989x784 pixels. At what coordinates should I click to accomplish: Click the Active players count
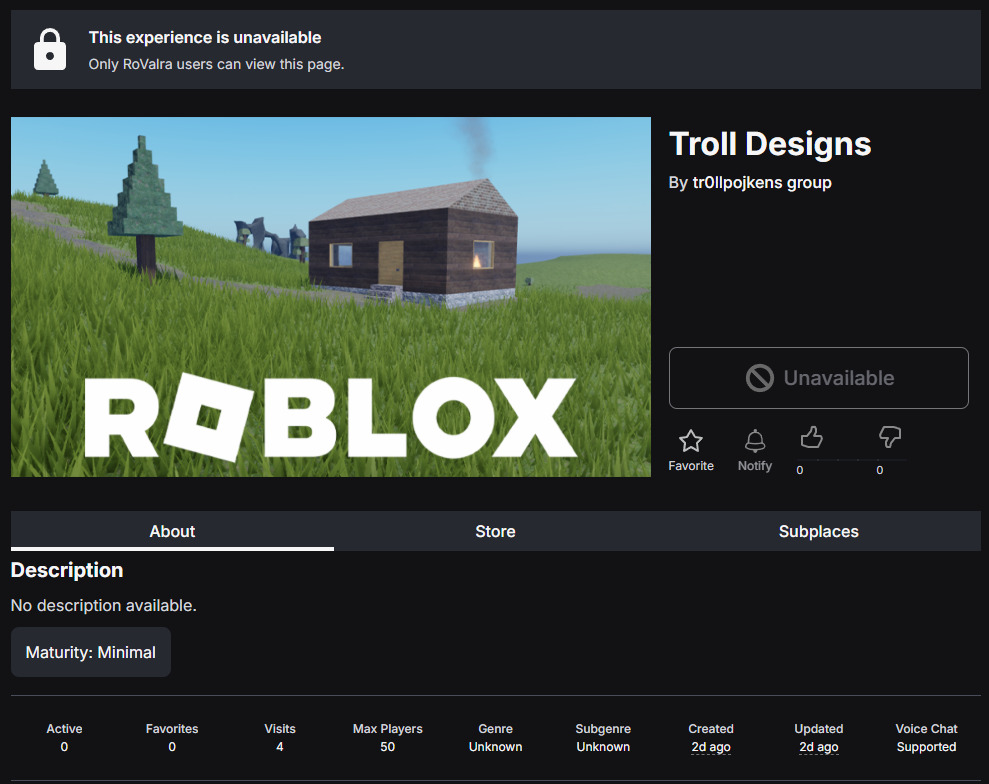click(64, 747)
